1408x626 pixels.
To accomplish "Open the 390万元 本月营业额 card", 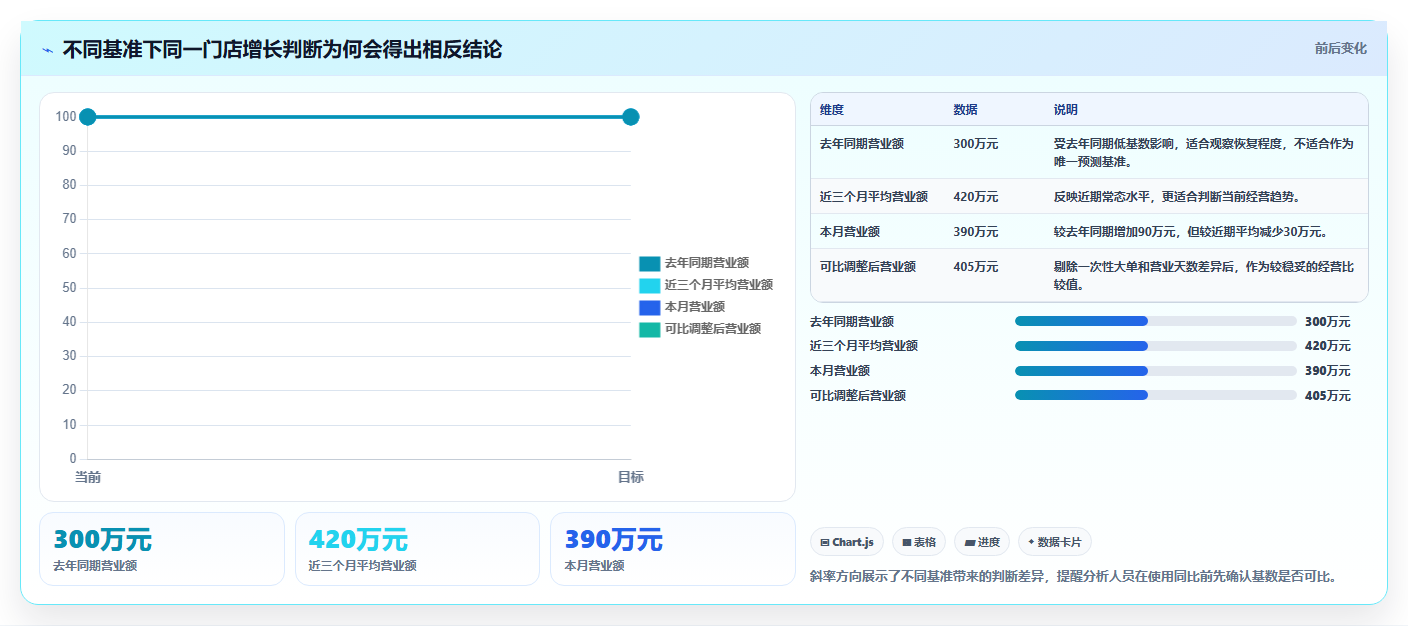I will tap(673, 549).
